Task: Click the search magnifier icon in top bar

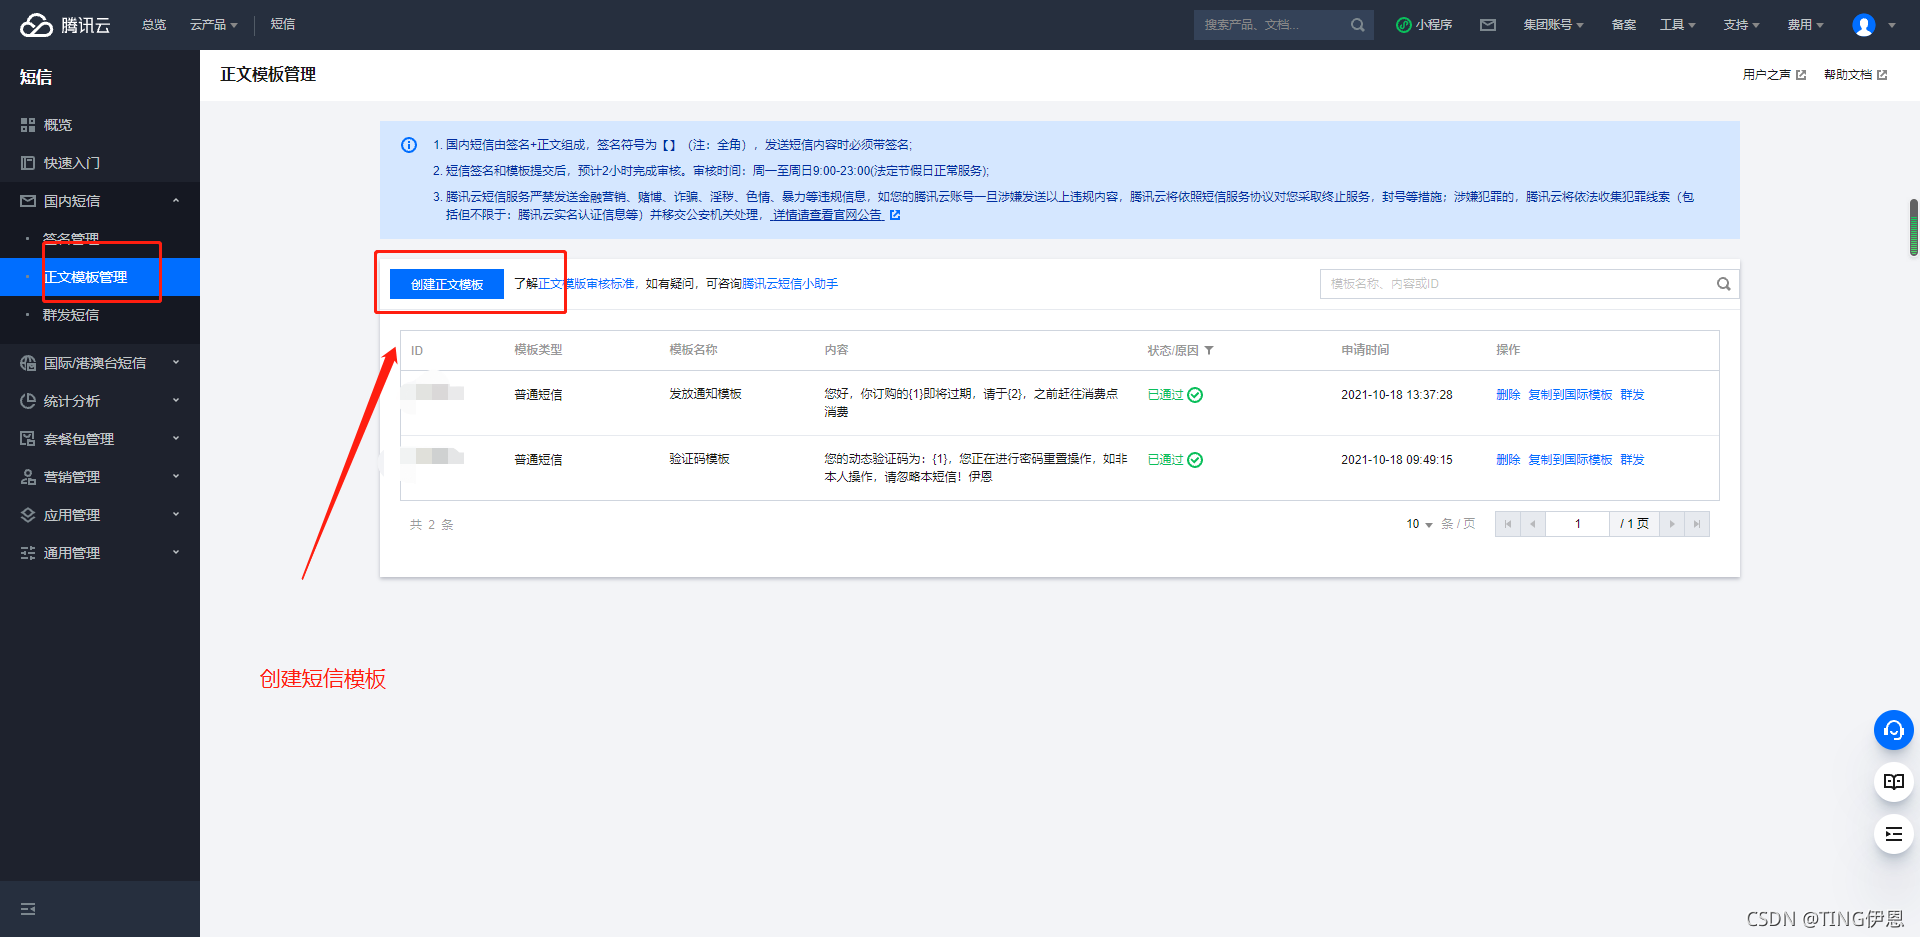Action: tap(1357, 25)
